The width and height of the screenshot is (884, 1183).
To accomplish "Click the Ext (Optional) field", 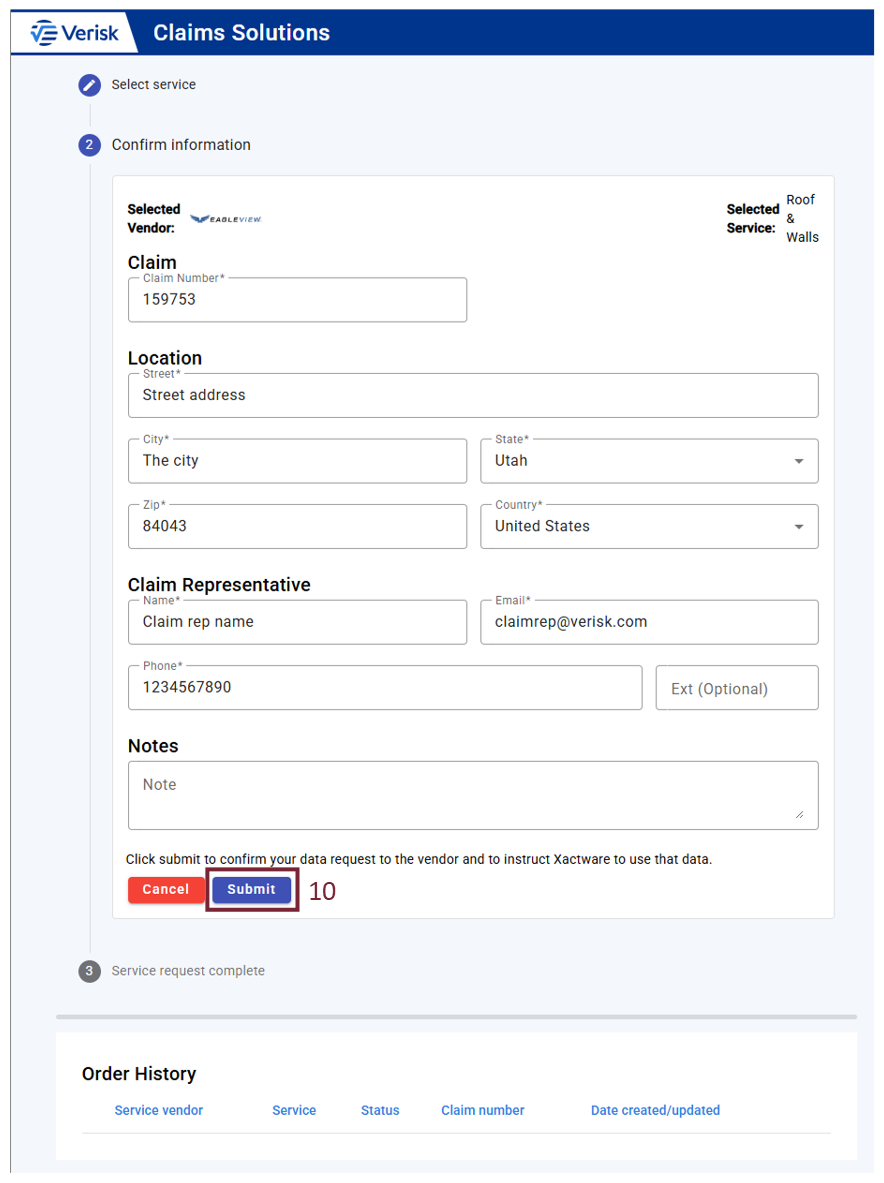I will (736, 688).
